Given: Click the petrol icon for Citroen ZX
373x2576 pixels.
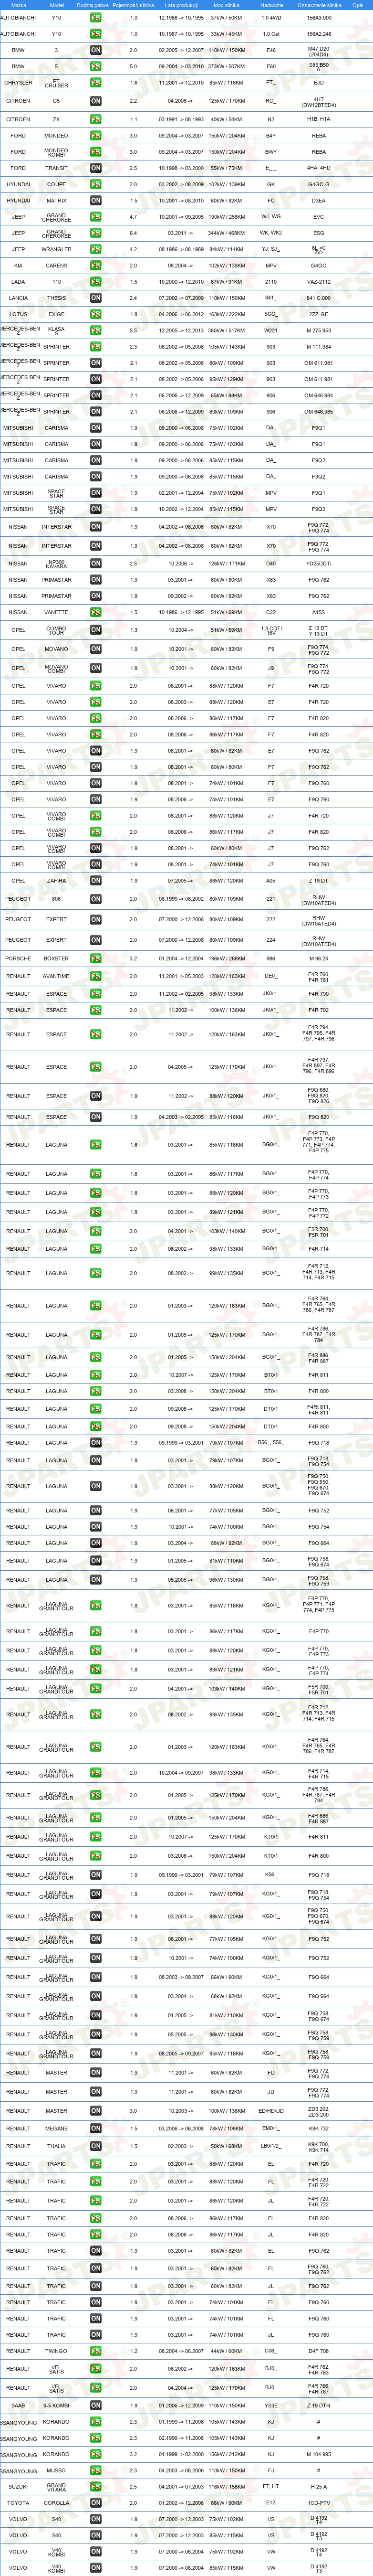Looking at the screenshot, I should coord(95,119).
